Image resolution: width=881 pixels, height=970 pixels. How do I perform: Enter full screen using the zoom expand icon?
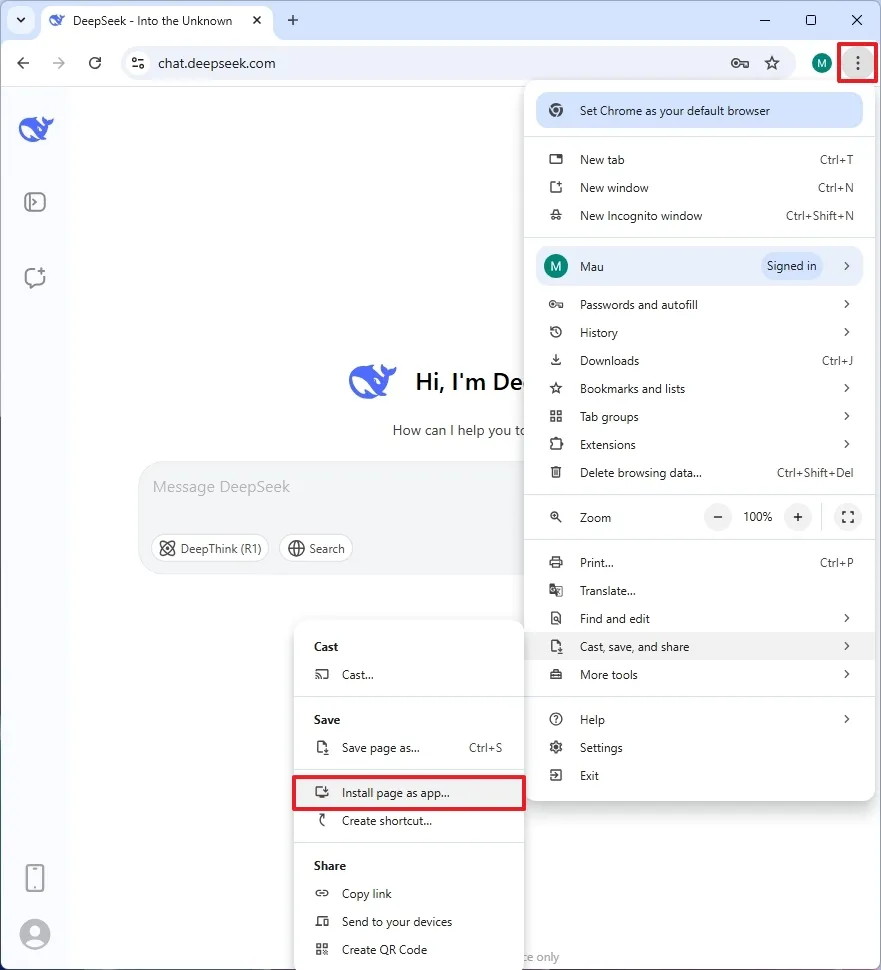click(847, 517)
